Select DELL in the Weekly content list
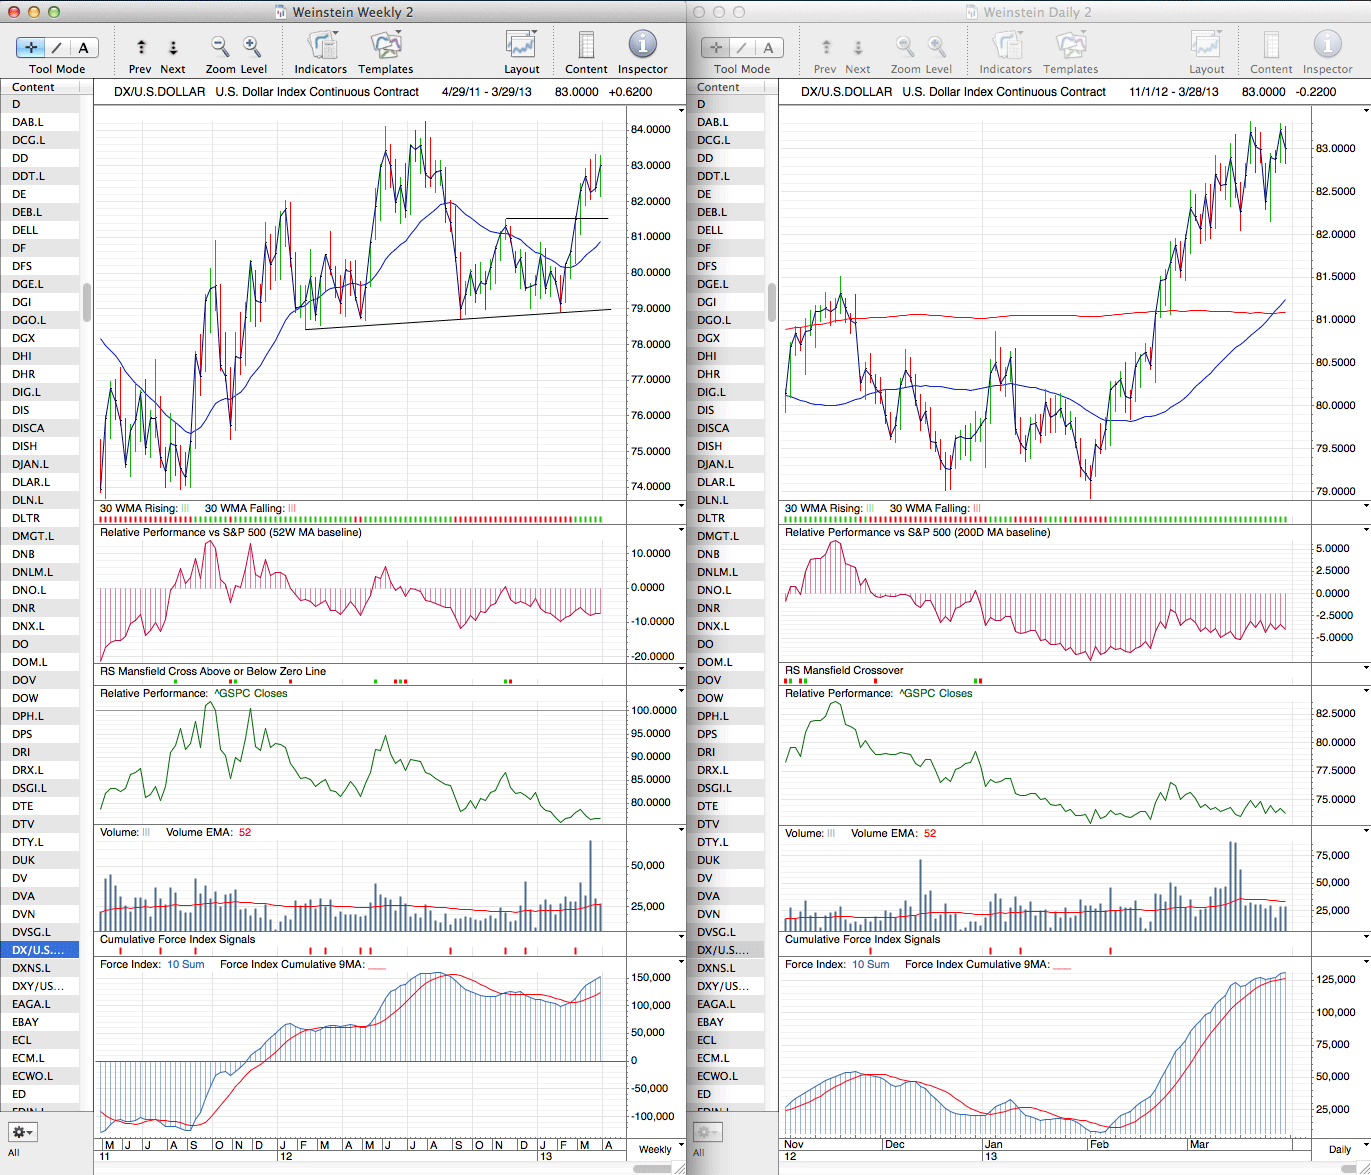Image resolution: width=1371 pixels, height=1175 pixels. click(x=26, y=230)
